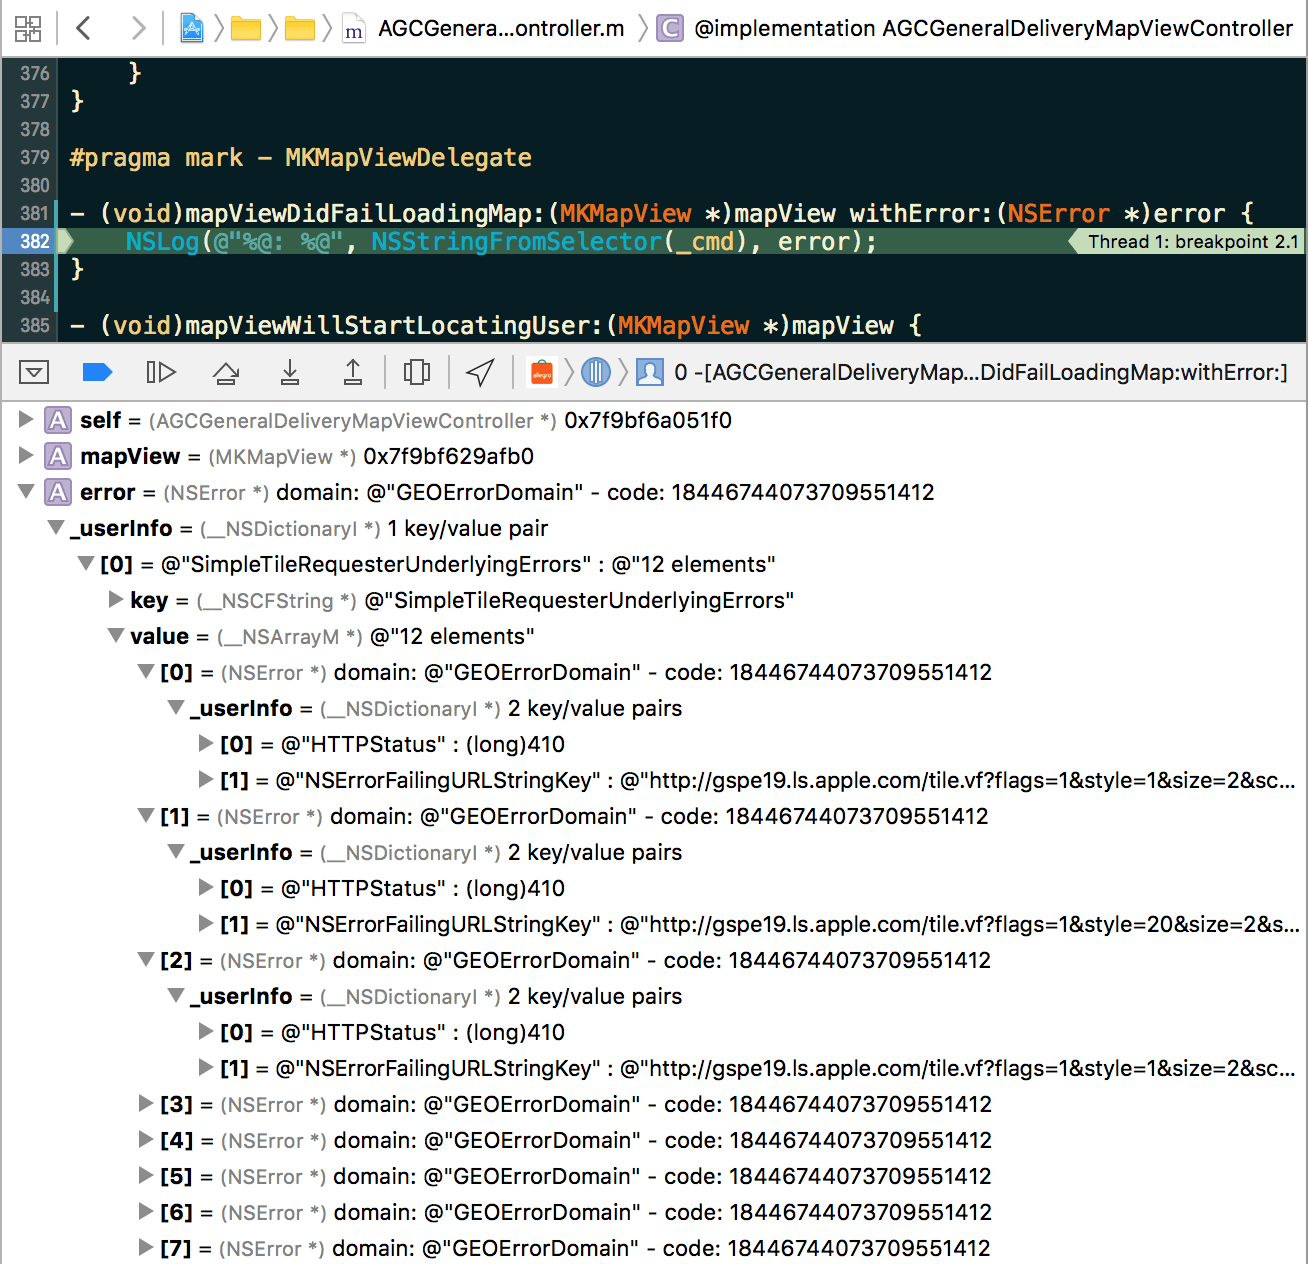Image resolution: width=1308 pixels, height=1264 pixels.
Task: Select second folder in jump bar
Action: [300, 29]
